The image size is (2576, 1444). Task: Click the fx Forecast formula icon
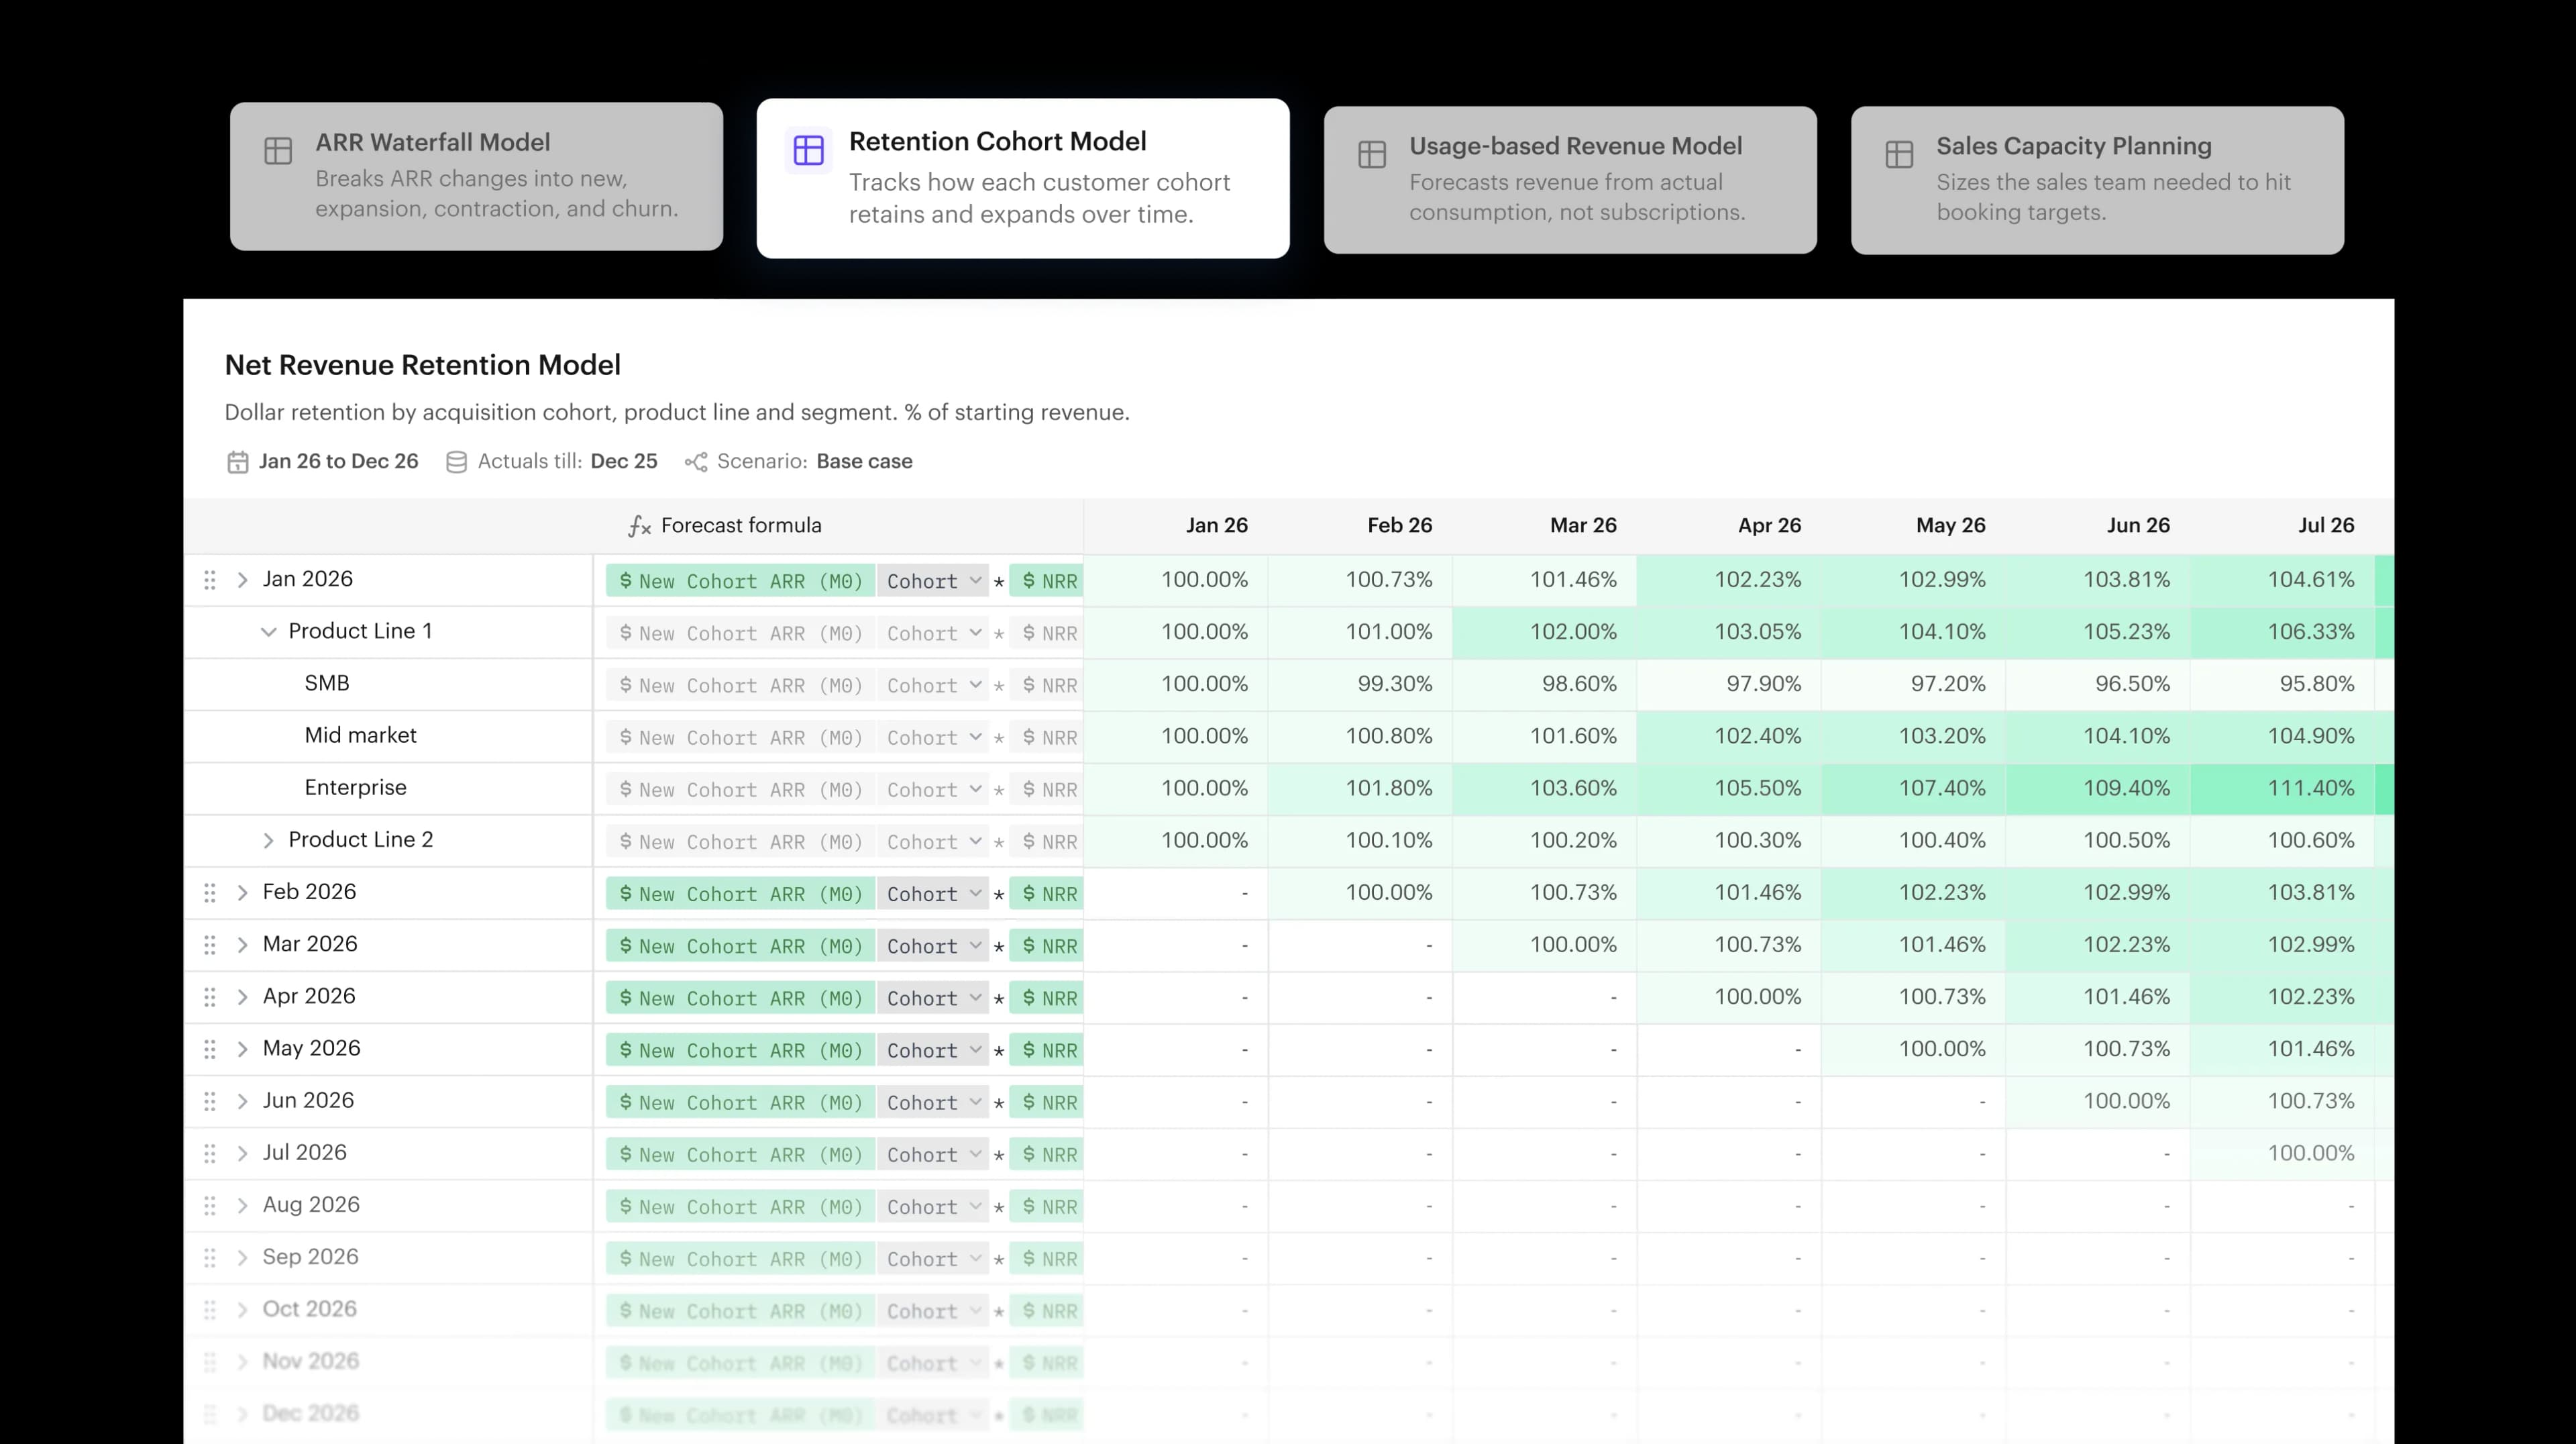coord(640,526)
